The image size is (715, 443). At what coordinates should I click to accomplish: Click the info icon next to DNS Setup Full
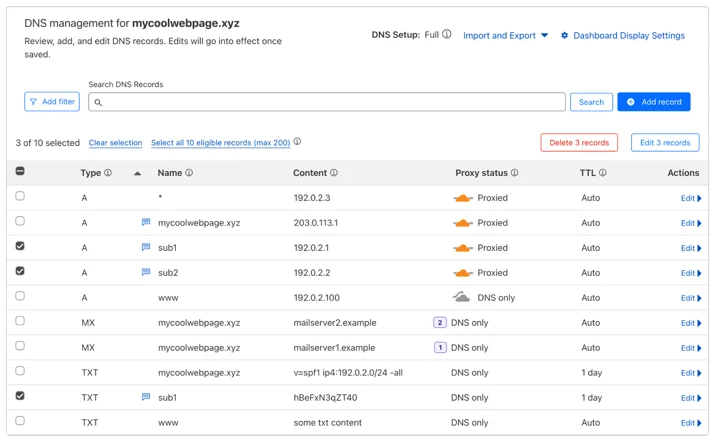click(447, 34)
